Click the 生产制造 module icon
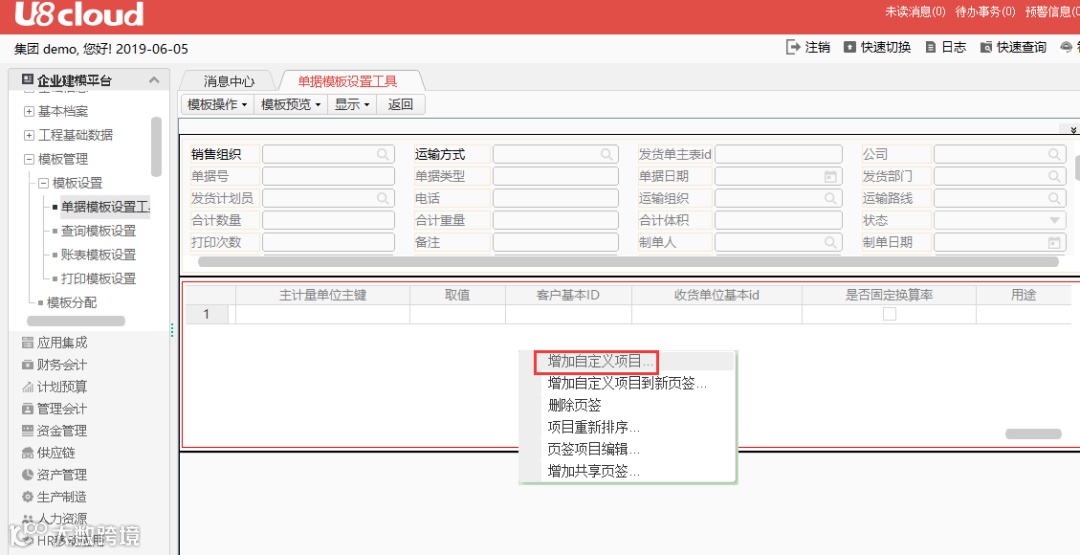 pyautogui.click(x=28, y=496)
